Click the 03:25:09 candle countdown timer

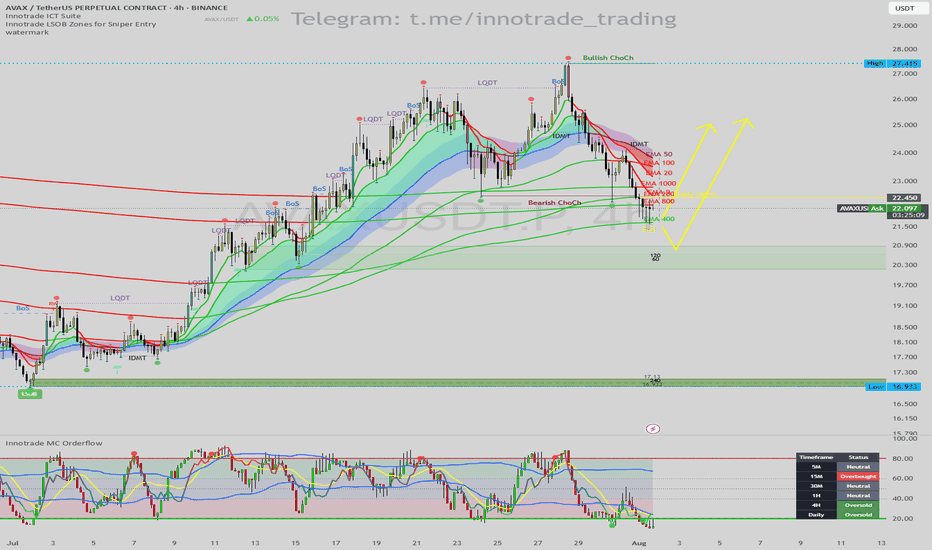(x=906, y=215)
